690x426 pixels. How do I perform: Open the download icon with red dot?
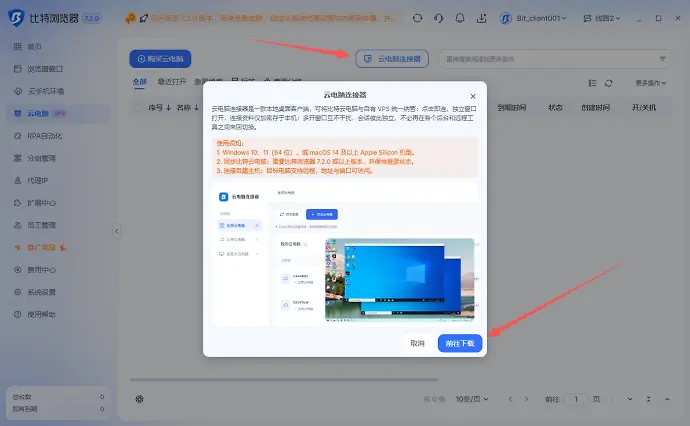tap(481, 18)
